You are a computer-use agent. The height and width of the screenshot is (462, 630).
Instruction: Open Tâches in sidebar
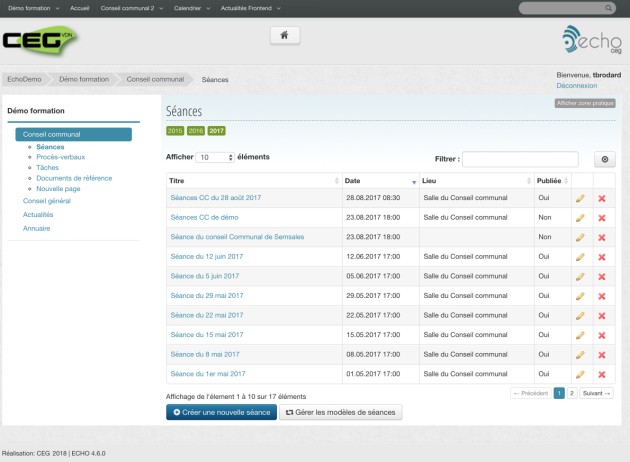pos(47,168)
